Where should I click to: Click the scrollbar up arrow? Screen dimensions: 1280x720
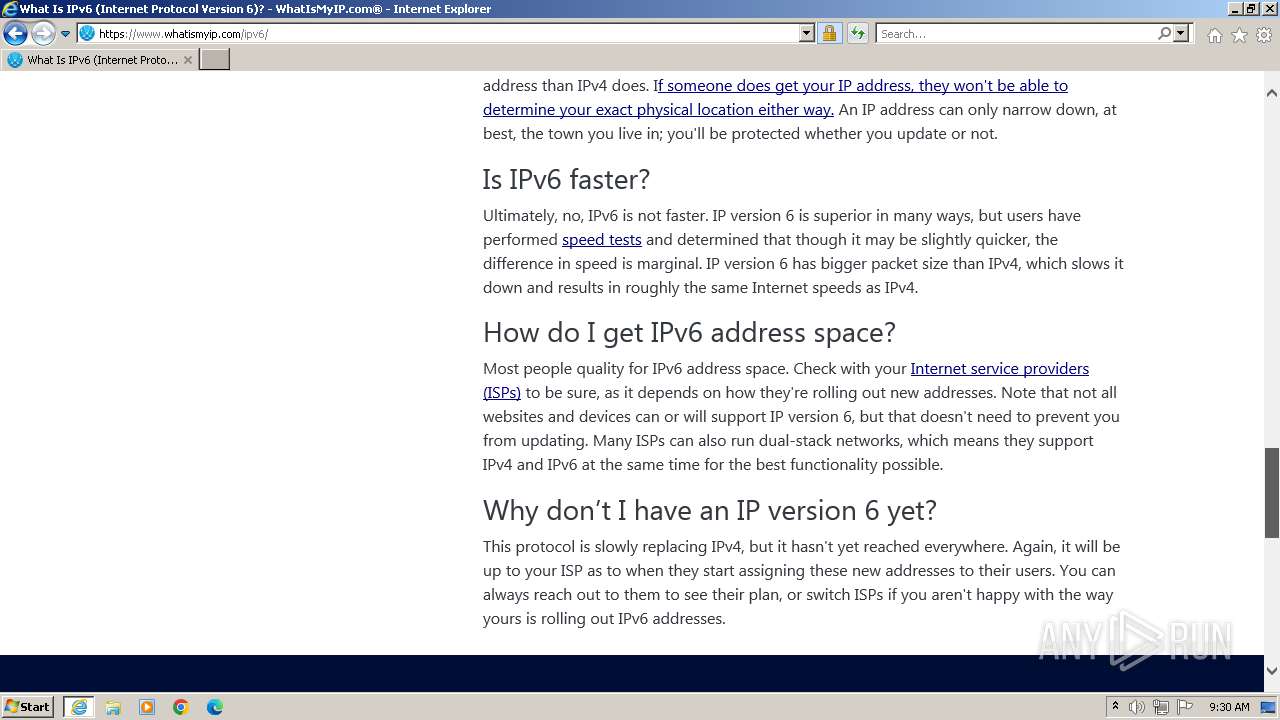pos(1272,93)
